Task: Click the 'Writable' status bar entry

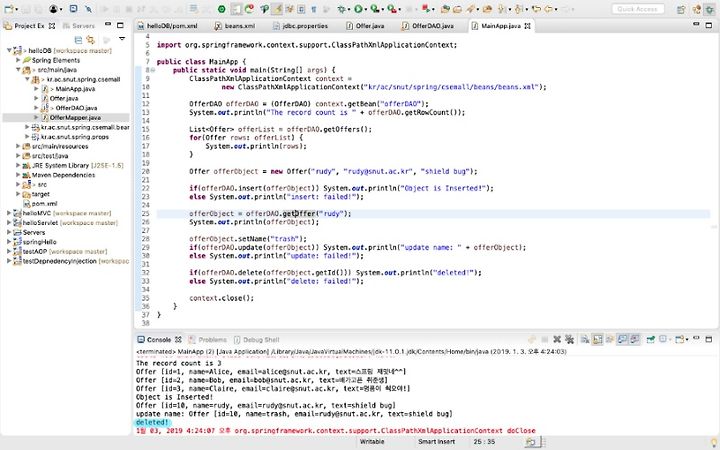Action: [x=372, y=442]
